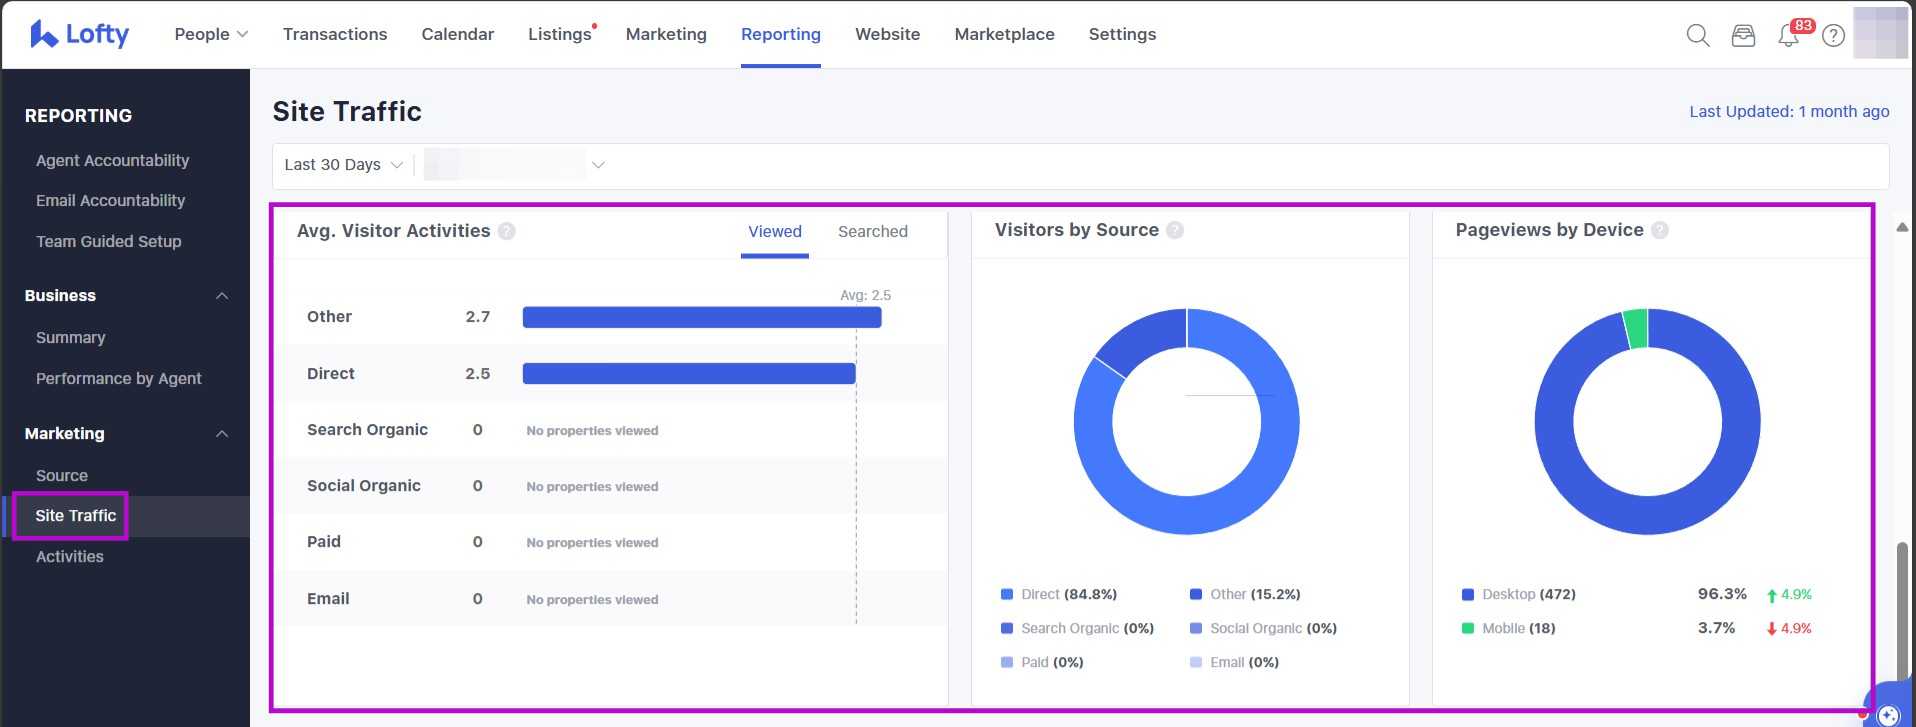Open the Last 30 Days dropdown
This screenshot has height=727, width=1916.
(343, 165)
